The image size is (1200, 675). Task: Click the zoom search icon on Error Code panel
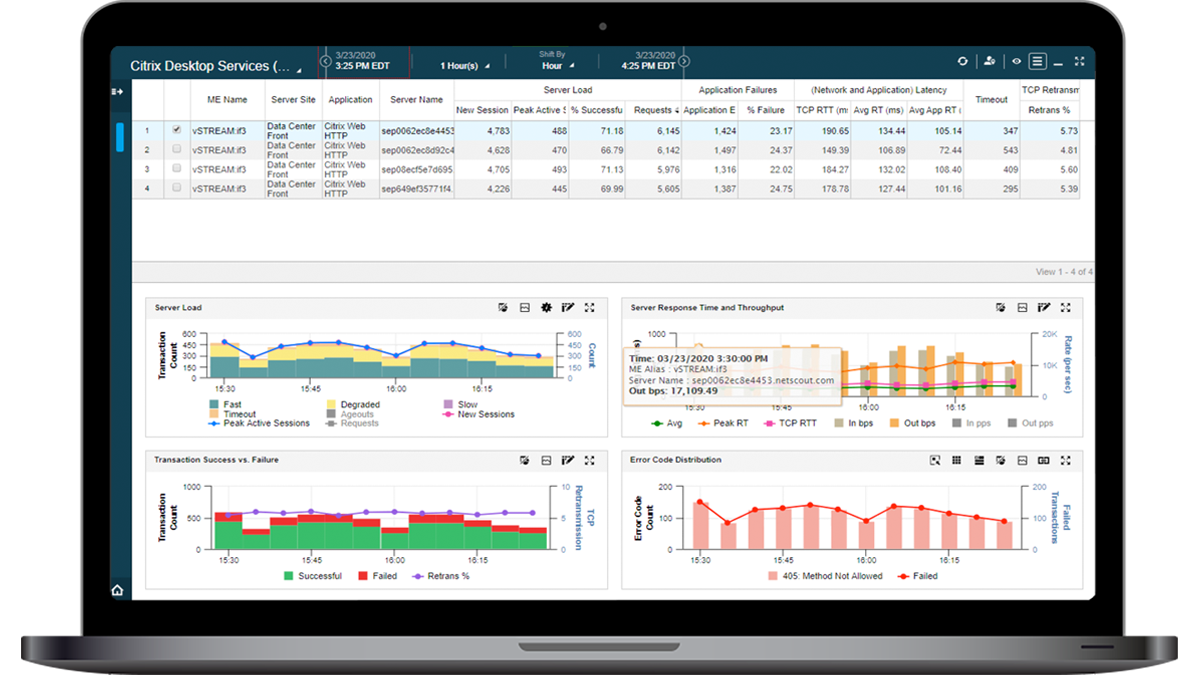coord(935,460)
